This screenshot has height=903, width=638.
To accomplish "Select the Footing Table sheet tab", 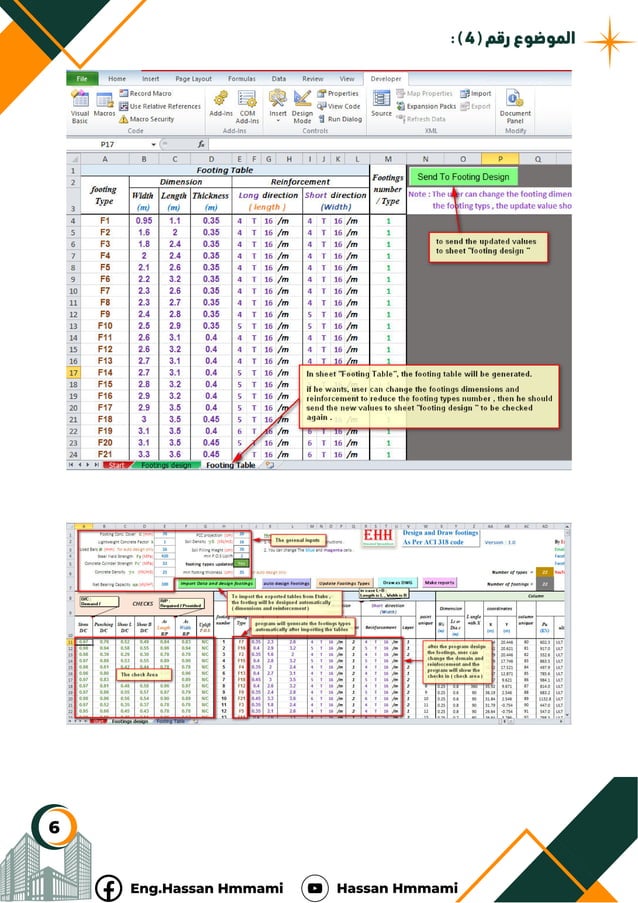I will click(x=230, y=465).
